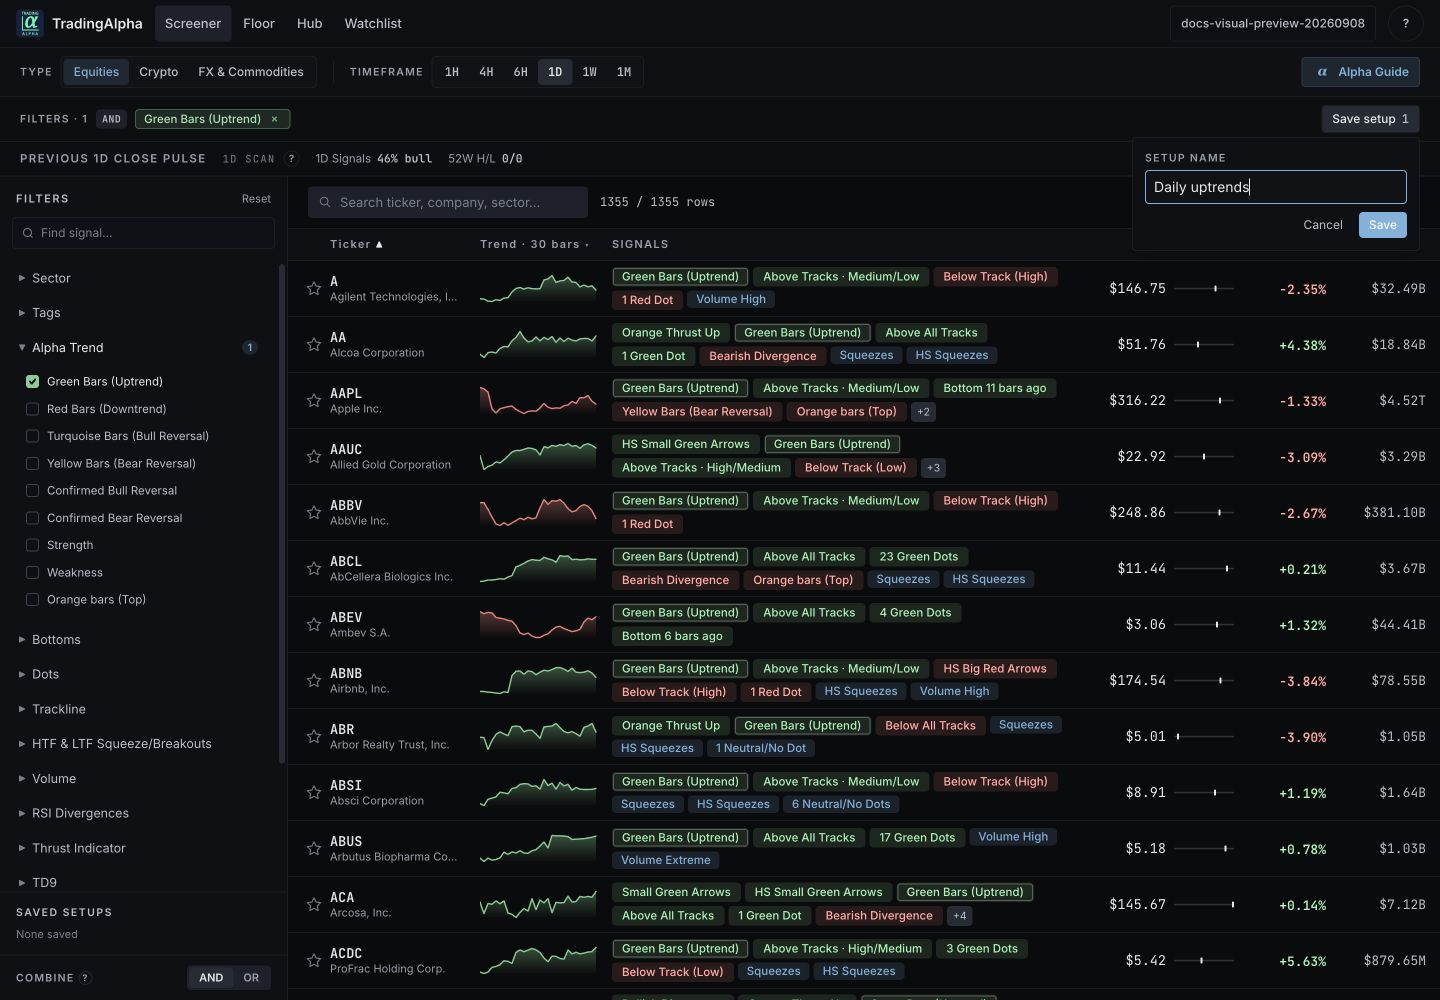1440x1000 pixels.
Task: Star the Agilent Technologies (A) row
Action: pyautogui.click(x=314, y=288)
